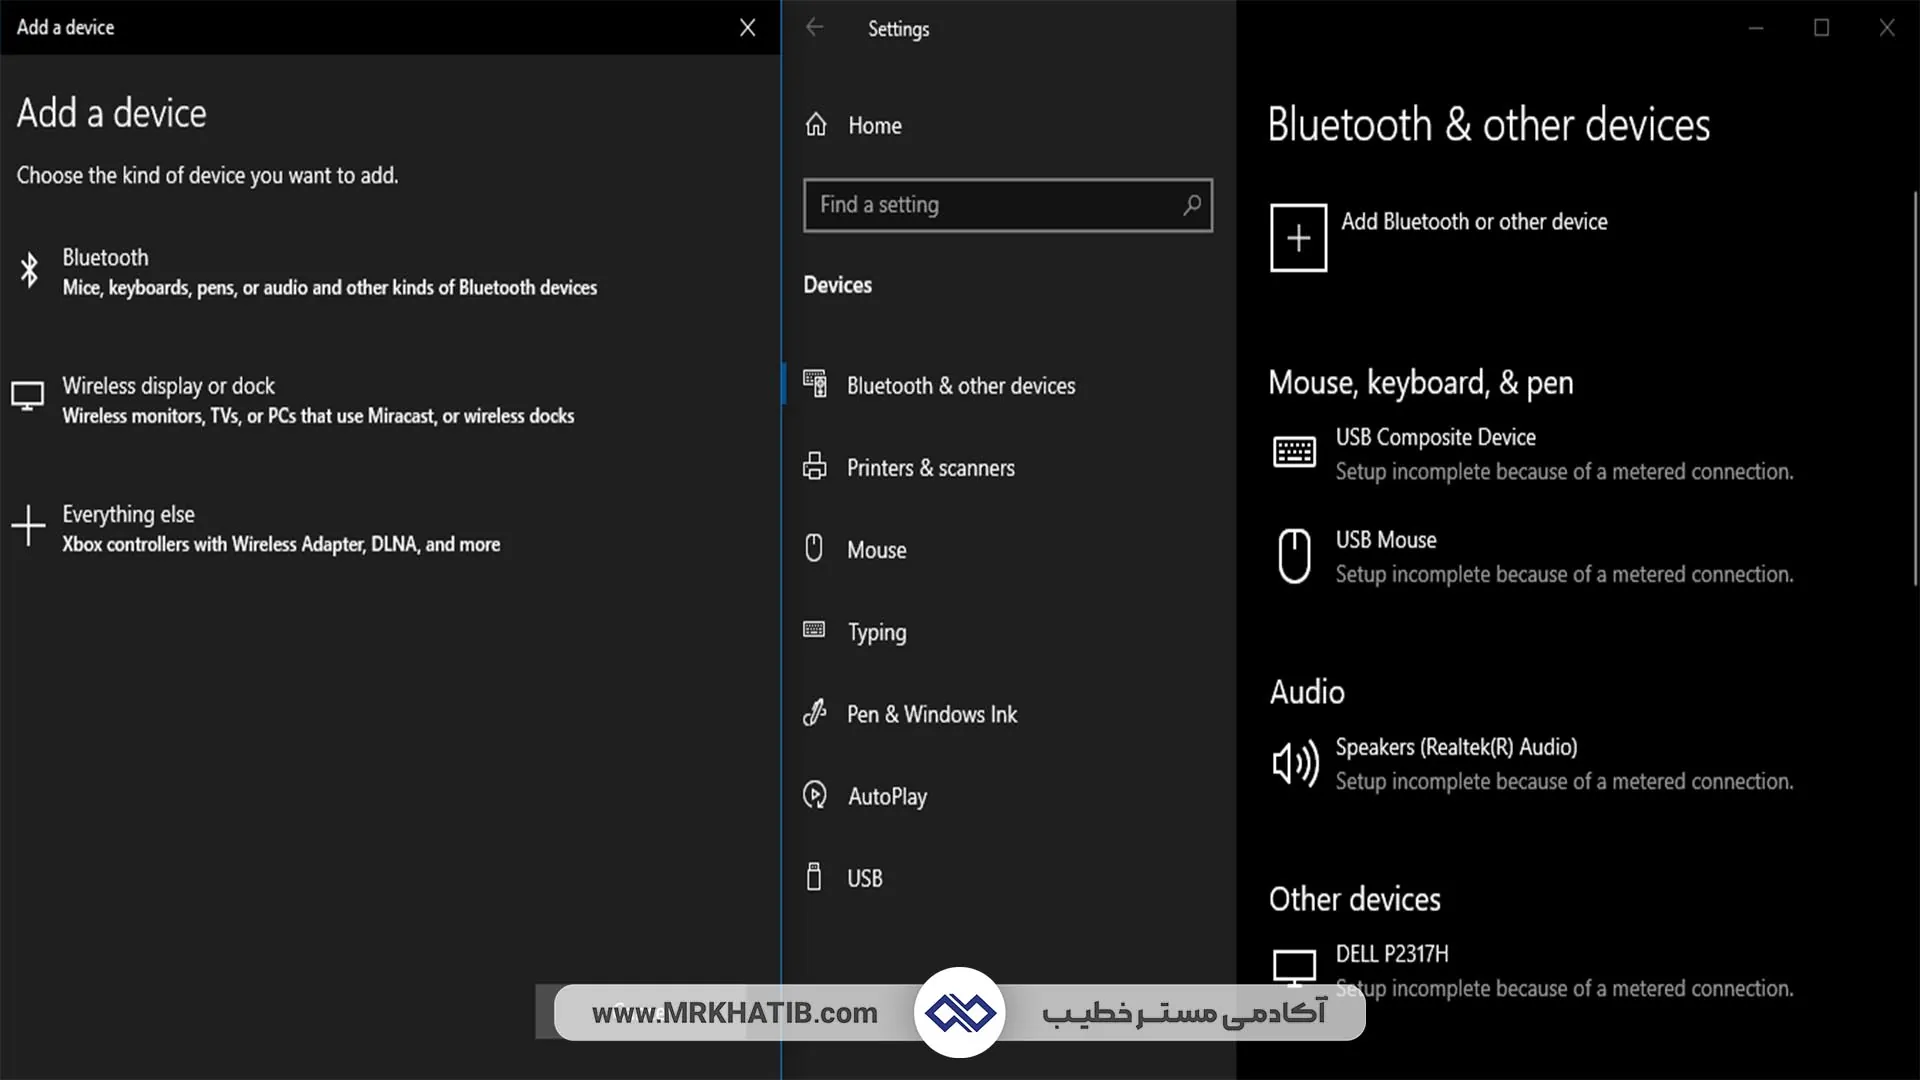
Task: Close the Add a device dialog
Action: [747, 28]
